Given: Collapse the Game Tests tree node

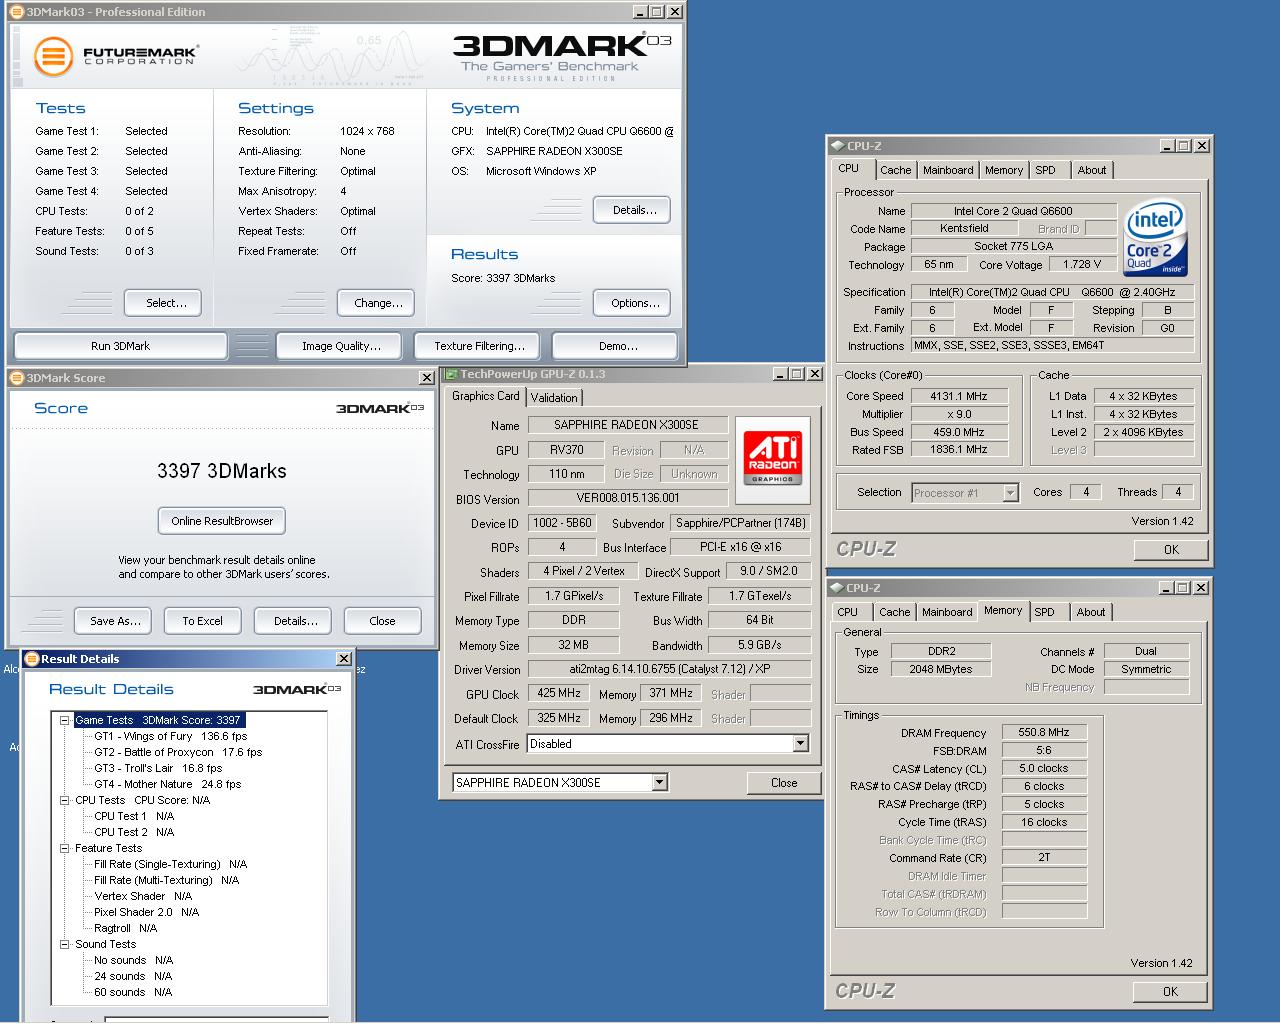Looking at the screenshot, I should [65, 720].
